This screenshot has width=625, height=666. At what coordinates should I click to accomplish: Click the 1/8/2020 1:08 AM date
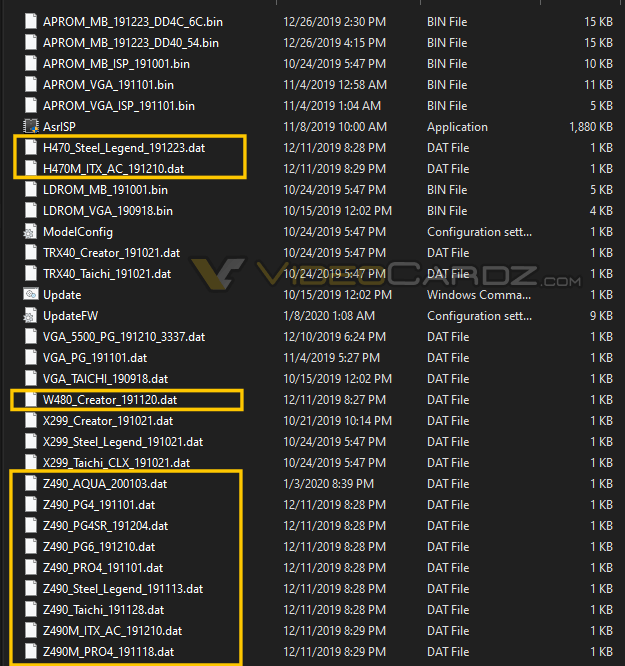[329, 316]
